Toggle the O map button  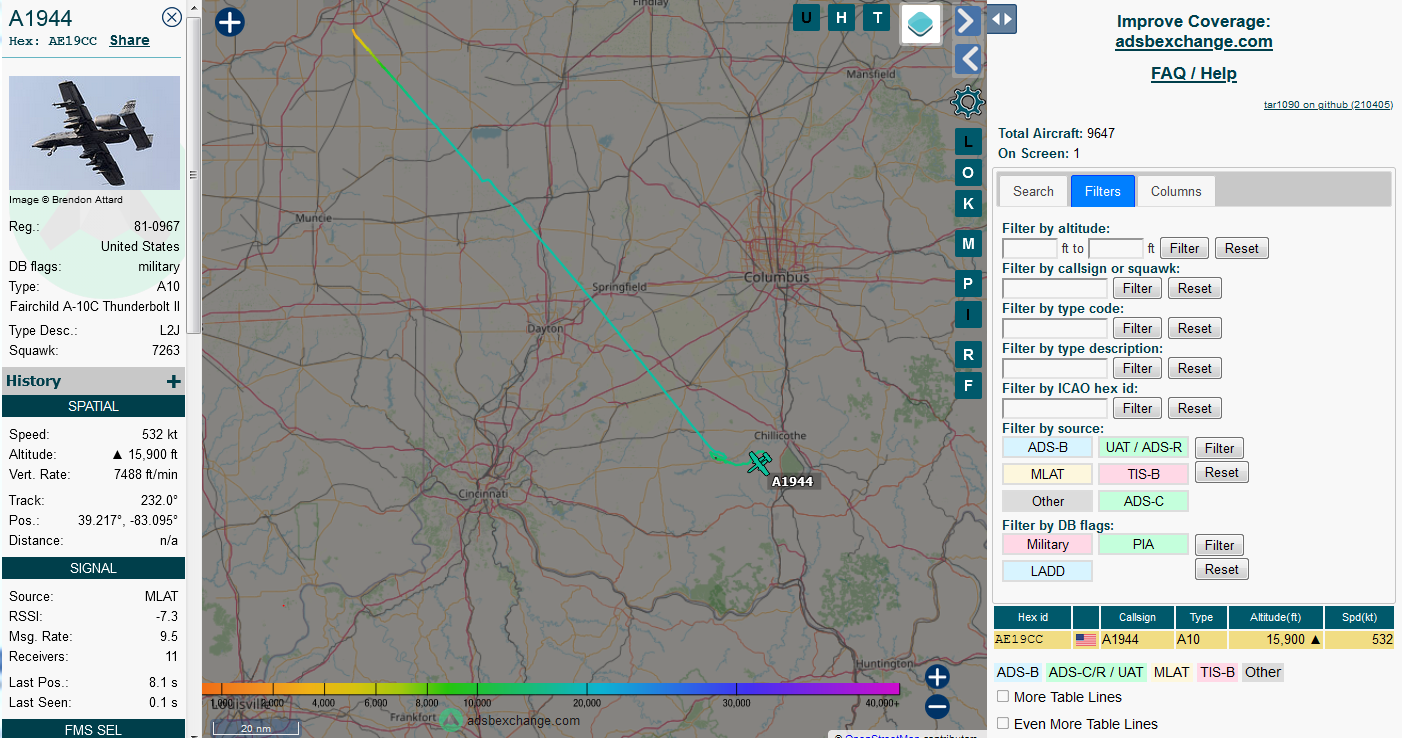pyautogui.click(x=968, y=173)
